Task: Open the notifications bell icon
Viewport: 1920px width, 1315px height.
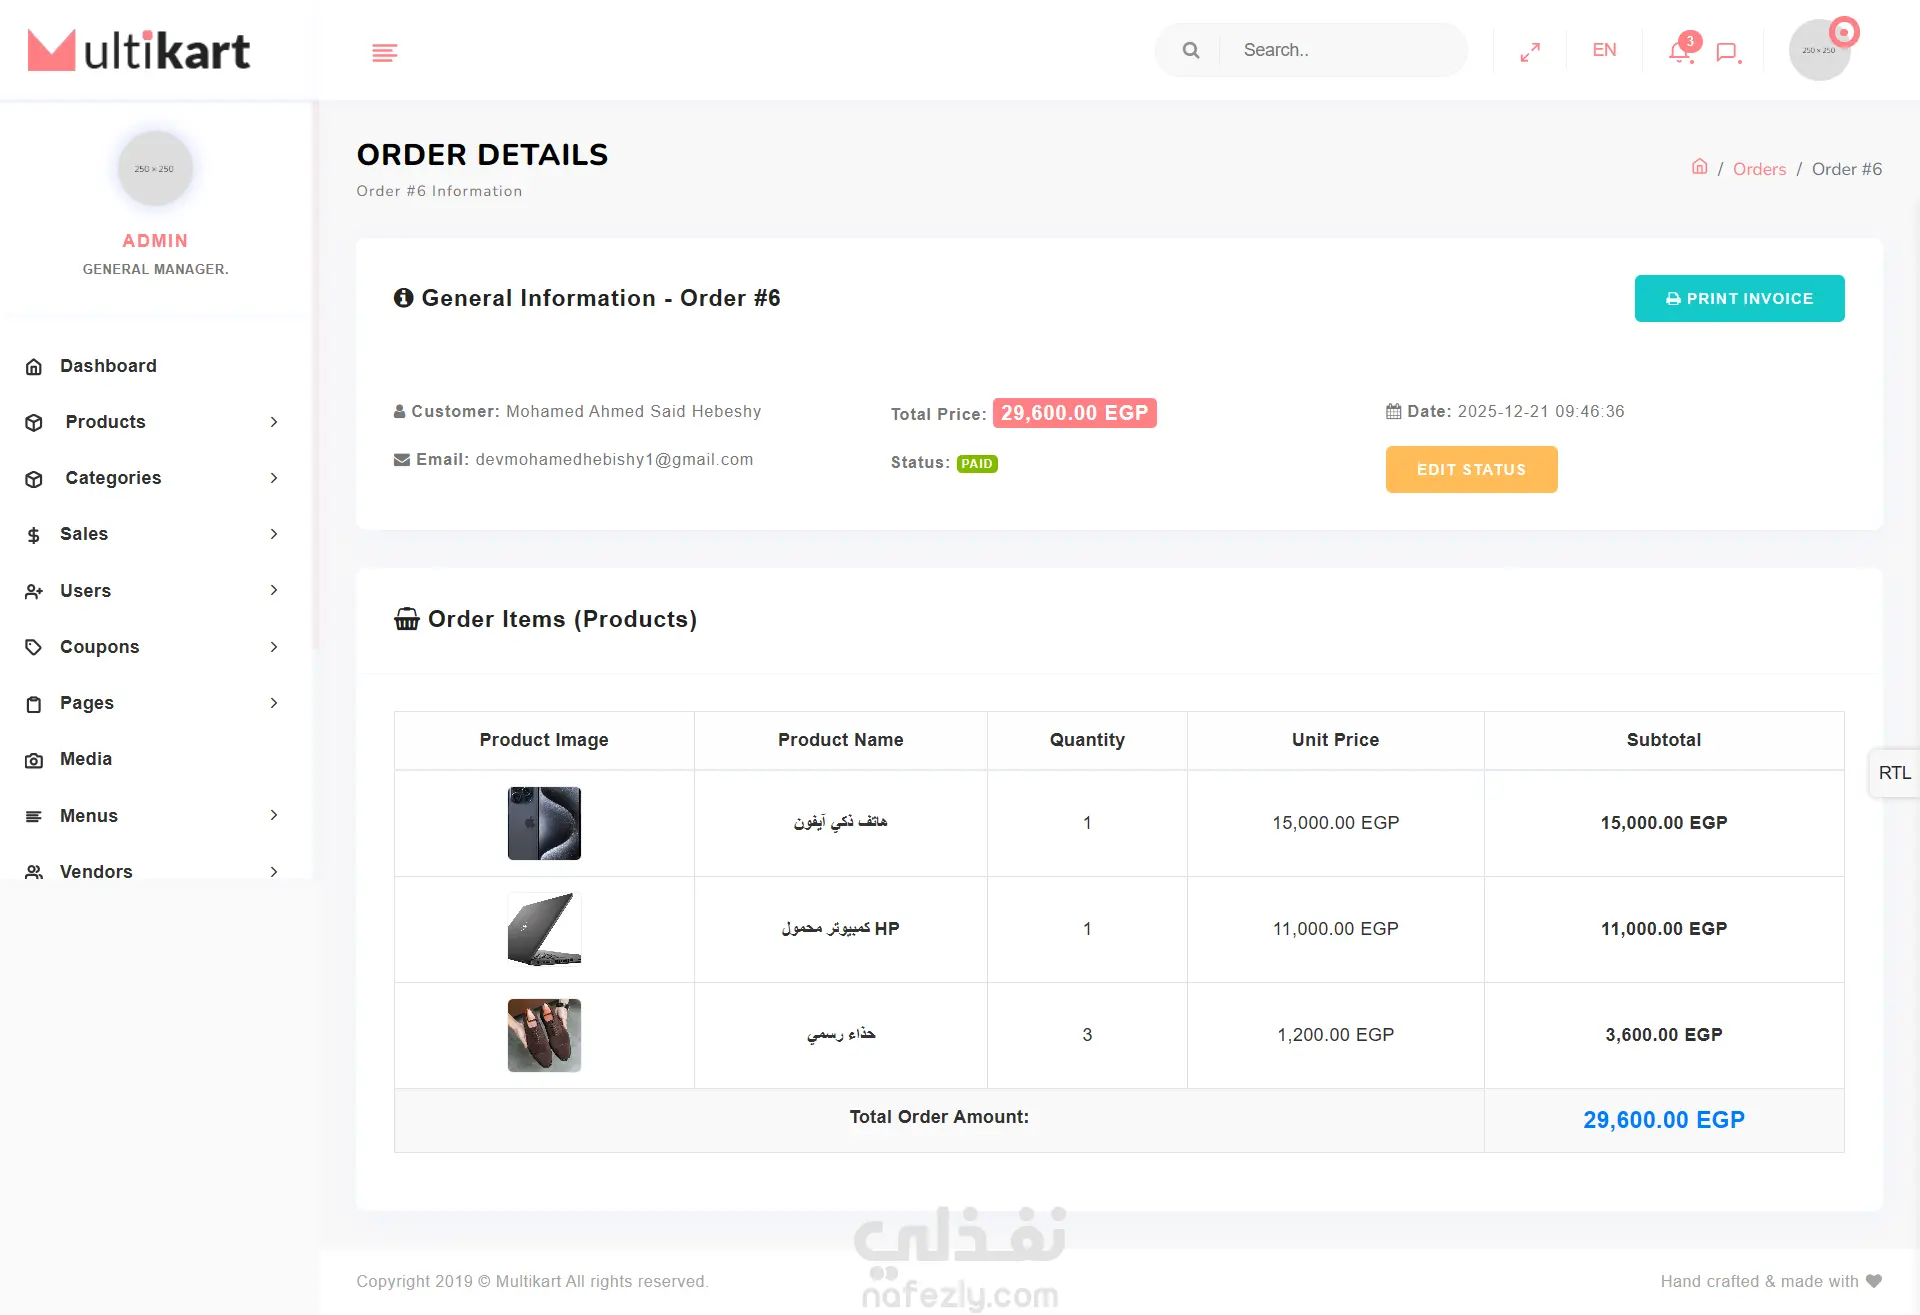Action: [1680, 52]
